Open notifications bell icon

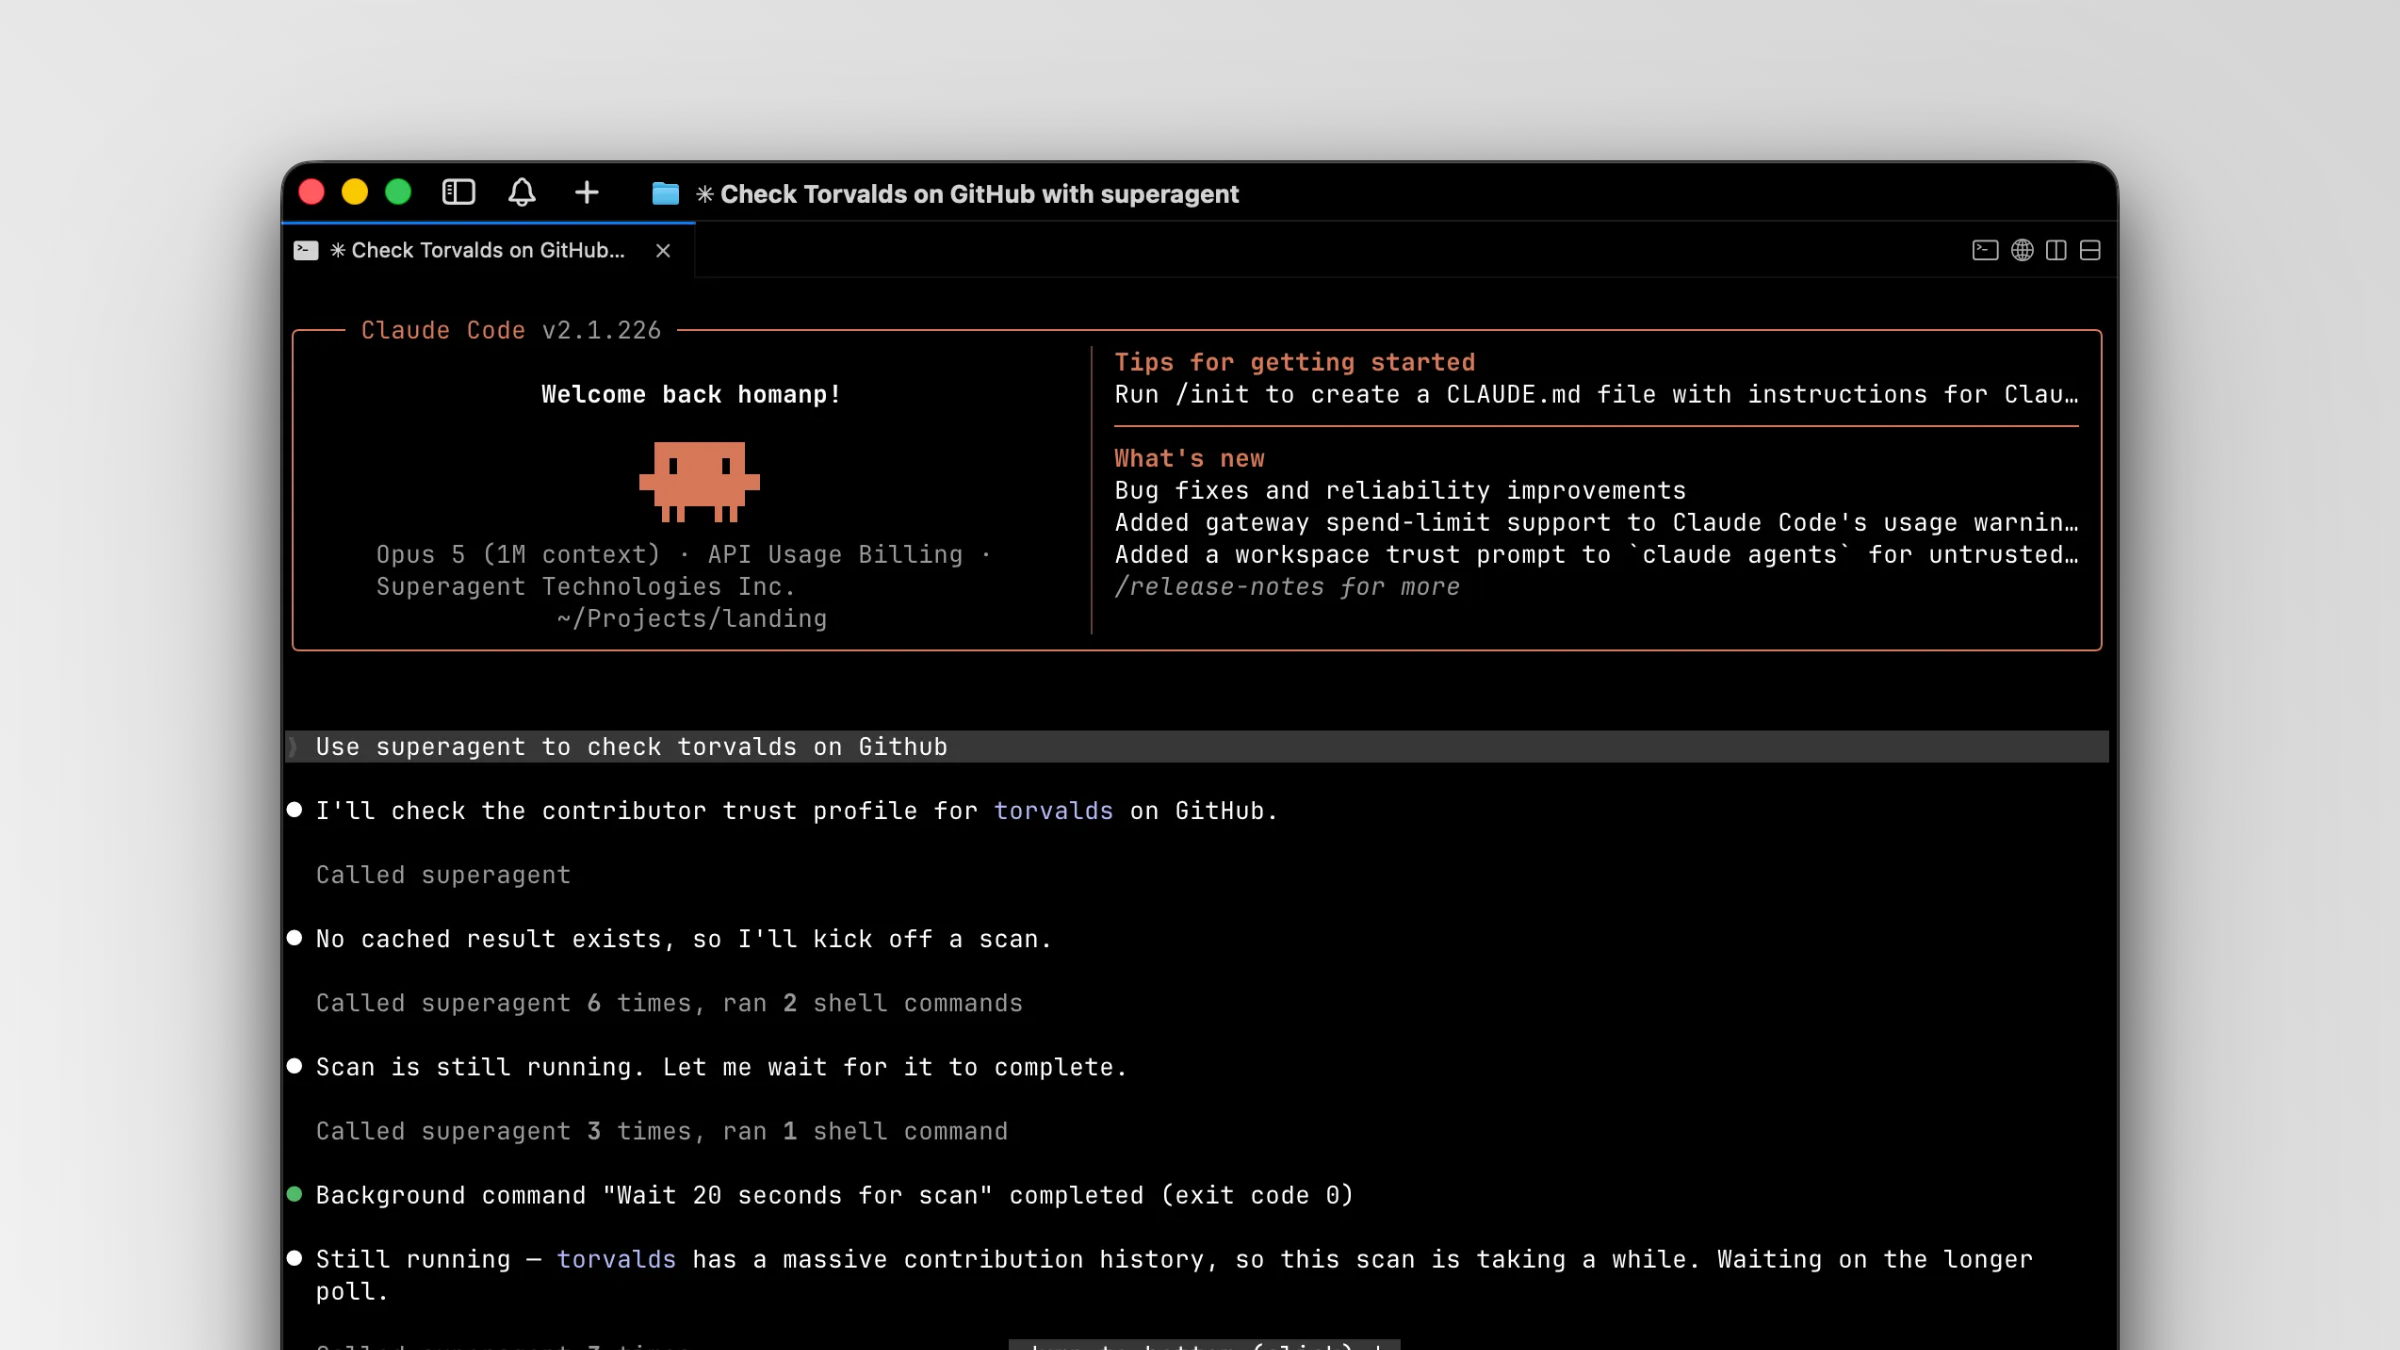pyautogui.click(x=522, y=192)
